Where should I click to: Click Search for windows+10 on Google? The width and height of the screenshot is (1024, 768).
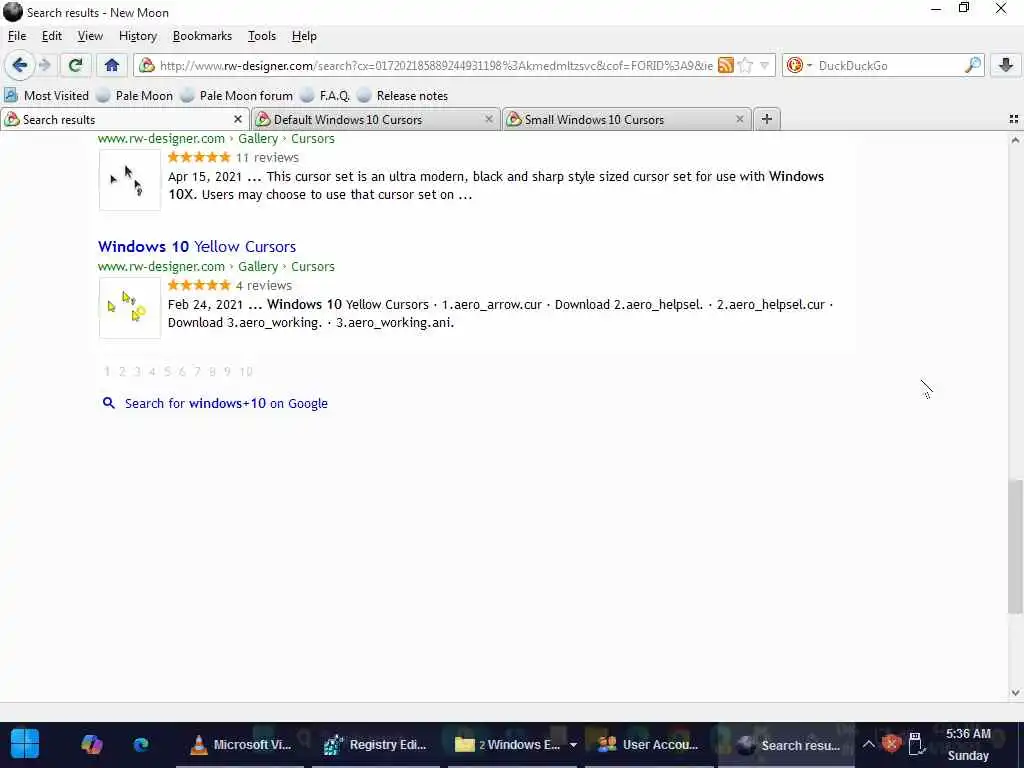[x=226, y=403]
